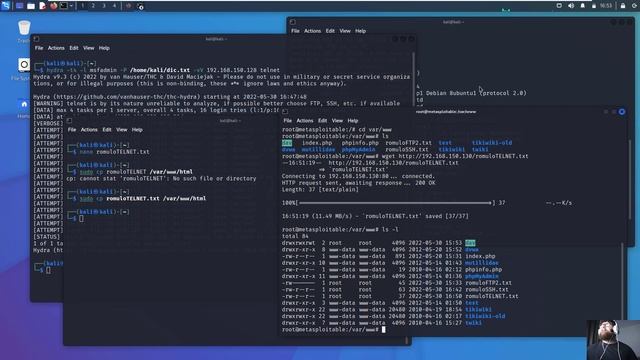640x360 pixels.
Task: Click romuloSSH.txt in the ls -l listing
Action: [x=487, y=289]
